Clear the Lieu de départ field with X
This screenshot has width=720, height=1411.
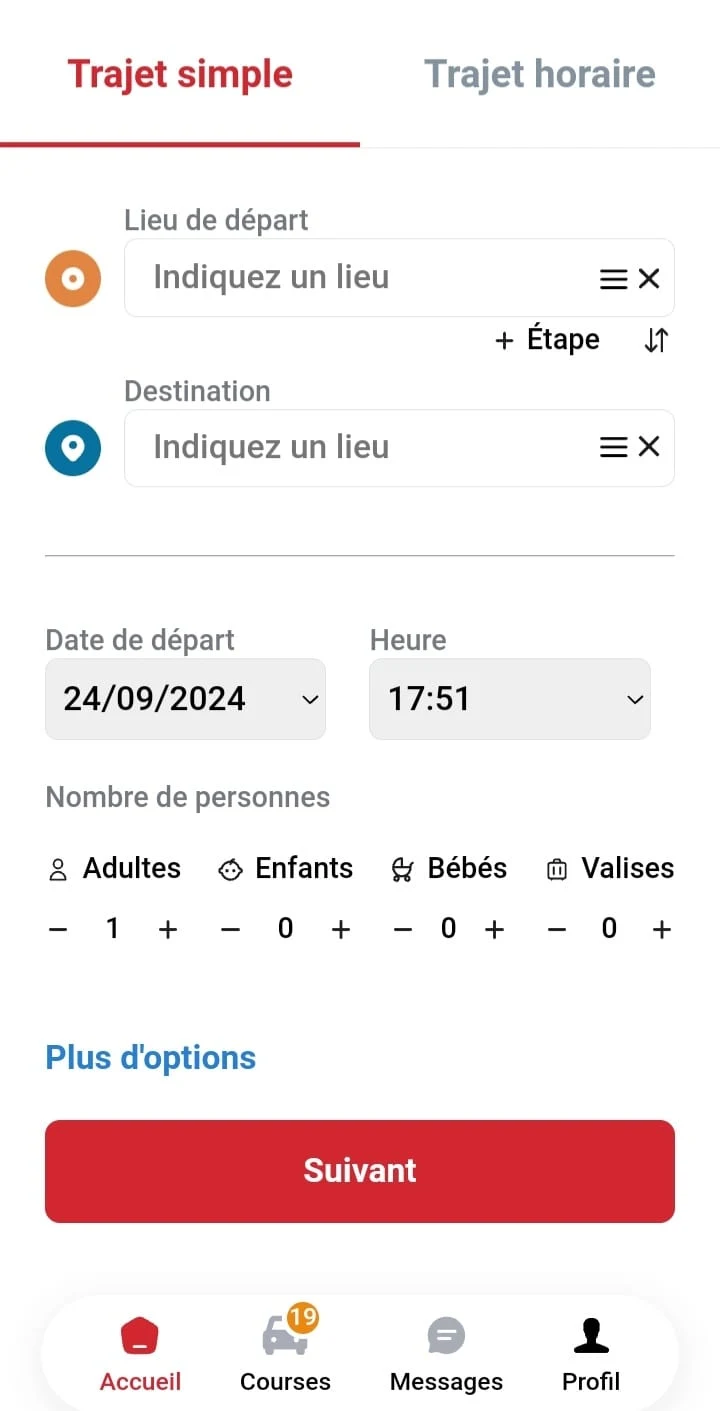pyautogui.click(x=649, y=279)
